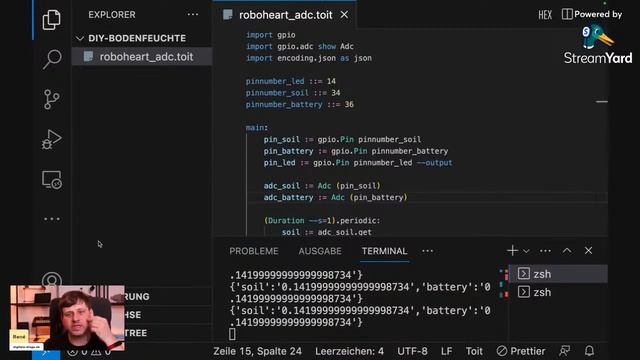Screen dimensions: 640x360
Task: Create a new terminal
Action: pos(512,251)
